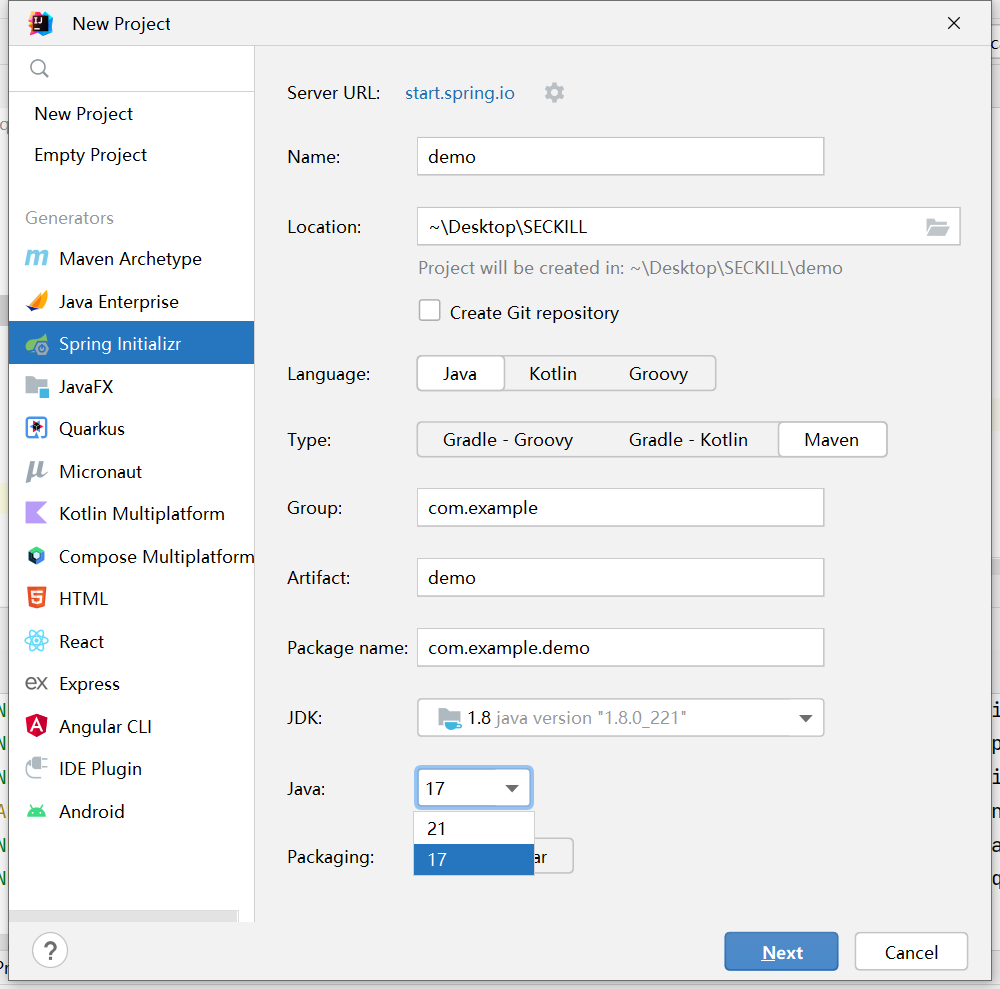The width and height of the screenshot is (1000, 989).
Task: Select JavaFX generator entry
Action: pyautogui.click(x=86, y=387)
